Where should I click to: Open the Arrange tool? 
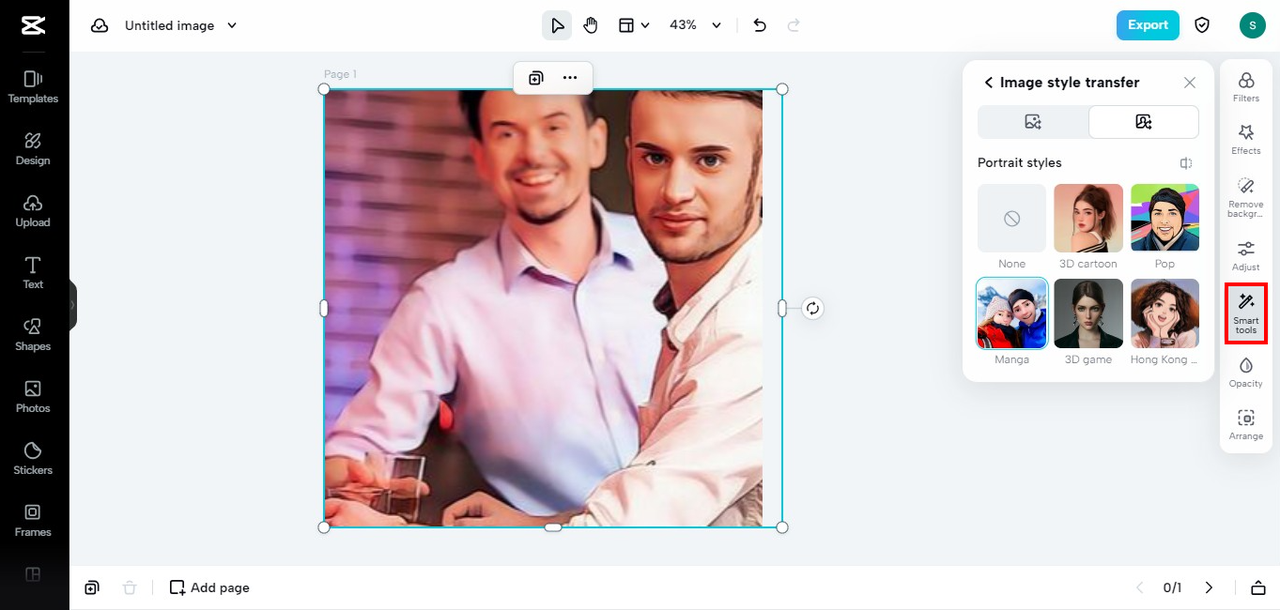coord(1246,425)
